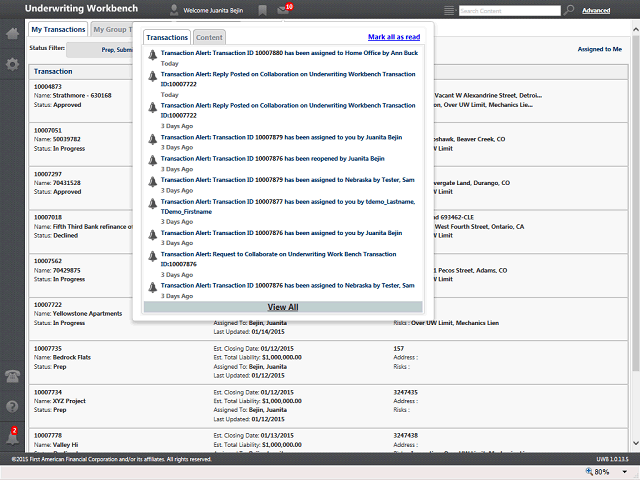Click the bell icon beside the 10007880 alert
This screenshot has width=640, height=480.
[x=153, y=55]
